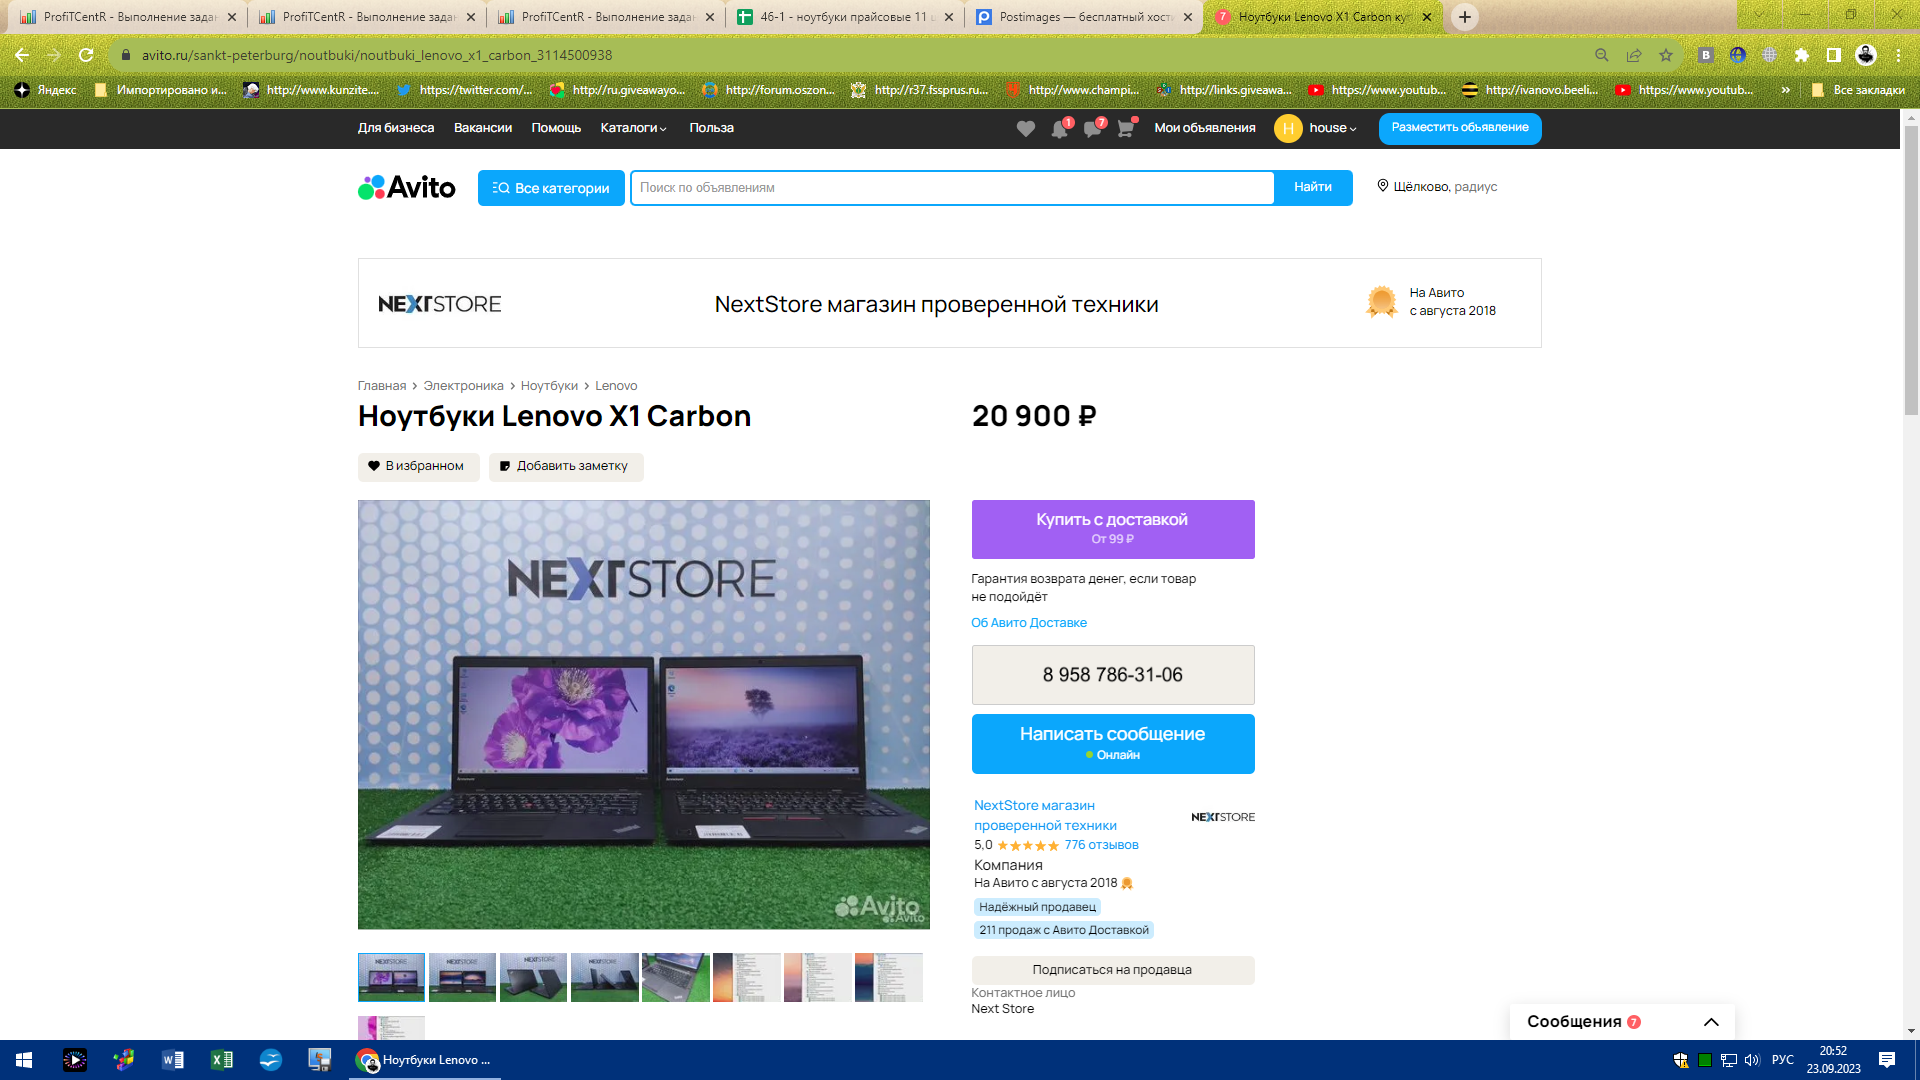
Task: Open messages speech bubble icon
Action: [x=1092, y=129]
